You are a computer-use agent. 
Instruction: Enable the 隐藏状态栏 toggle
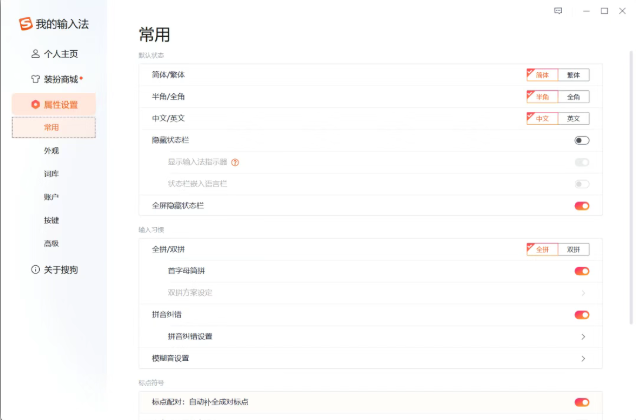(581, 141)
